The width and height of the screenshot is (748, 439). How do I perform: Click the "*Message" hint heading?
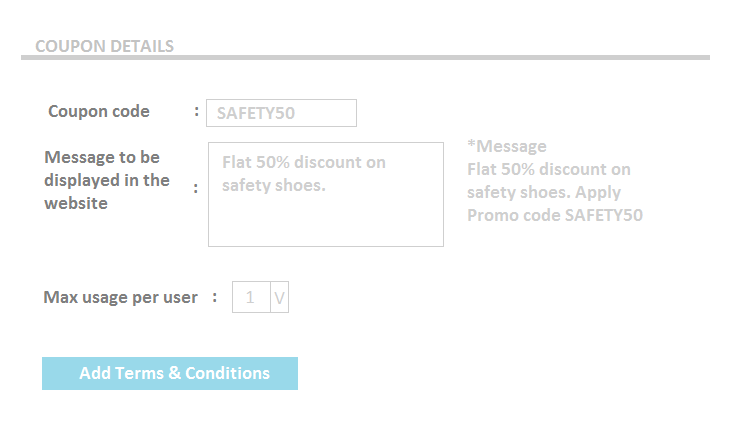coord(507,147)
